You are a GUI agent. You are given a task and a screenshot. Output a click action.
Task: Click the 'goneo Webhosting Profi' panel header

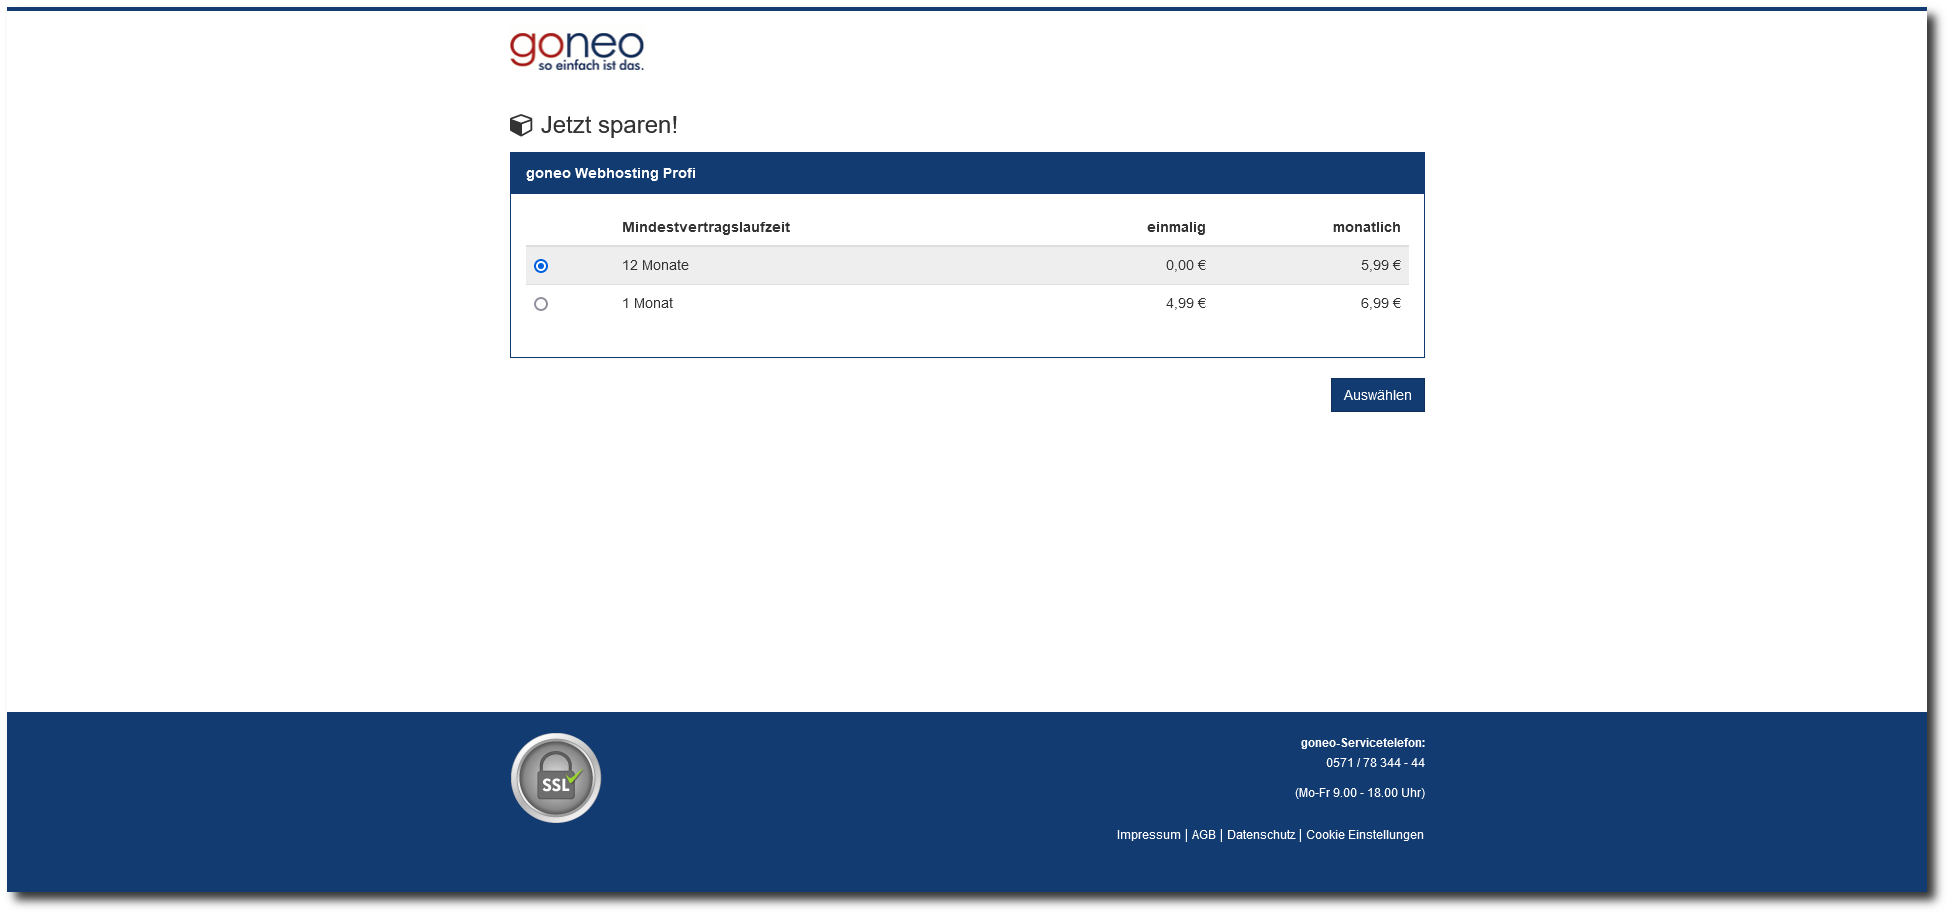coord(967,173)
